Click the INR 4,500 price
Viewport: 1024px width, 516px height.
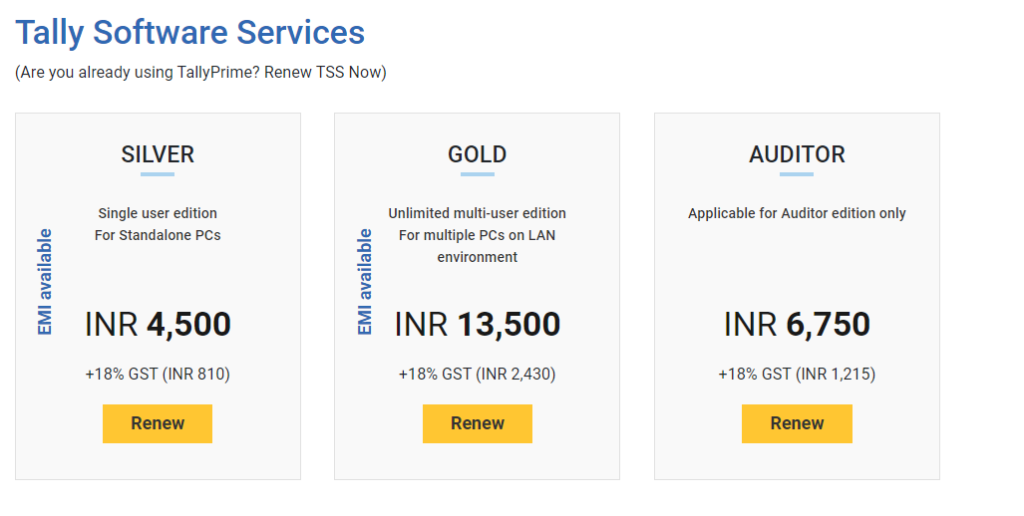click(158, 324)
